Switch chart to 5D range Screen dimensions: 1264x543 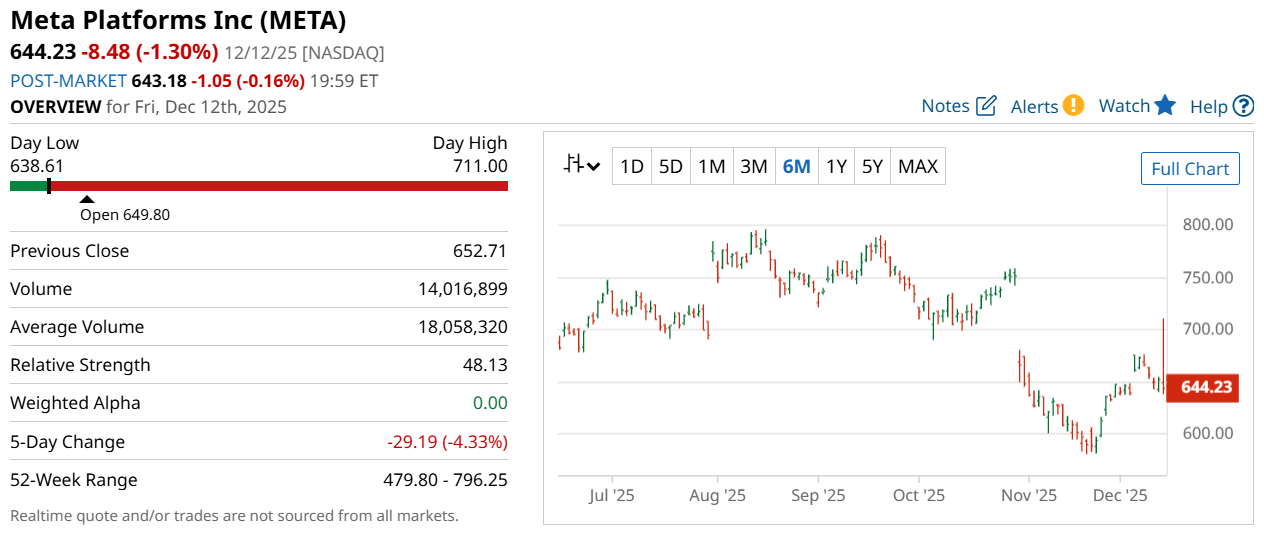[671, 167]
